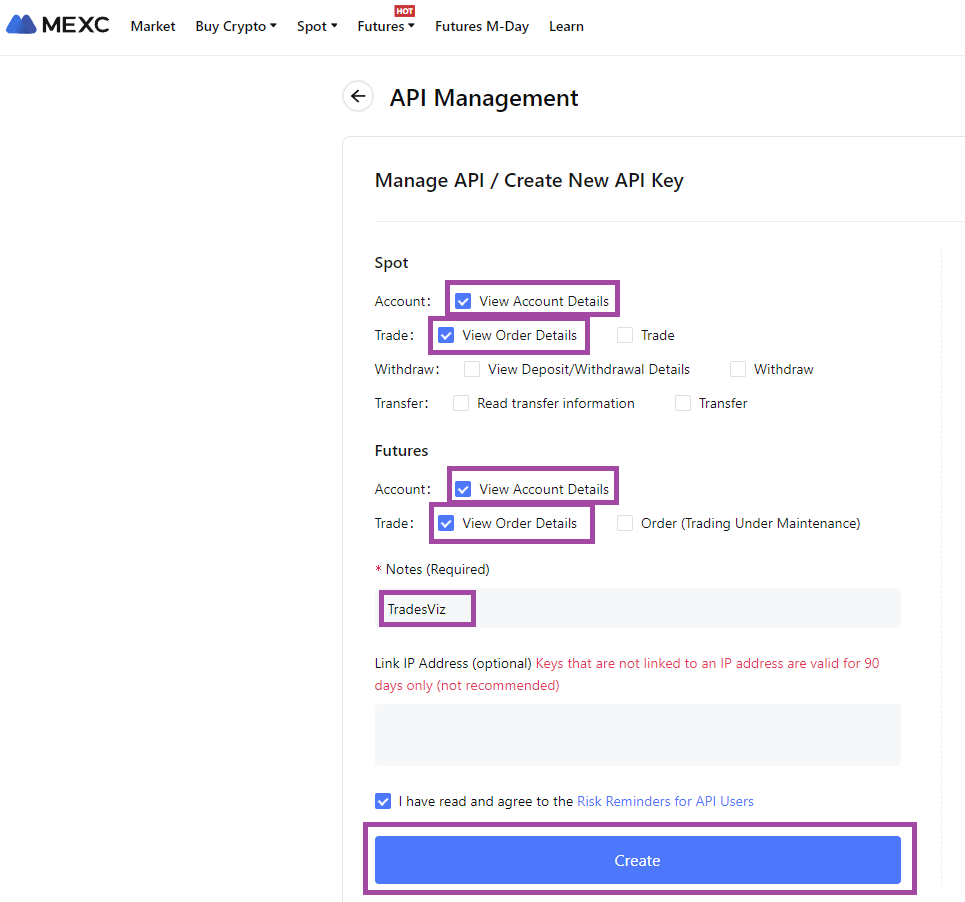Open the Futures M-Day page
The width and height of the screenshot is (965, 902).
(x=482, y=26)
